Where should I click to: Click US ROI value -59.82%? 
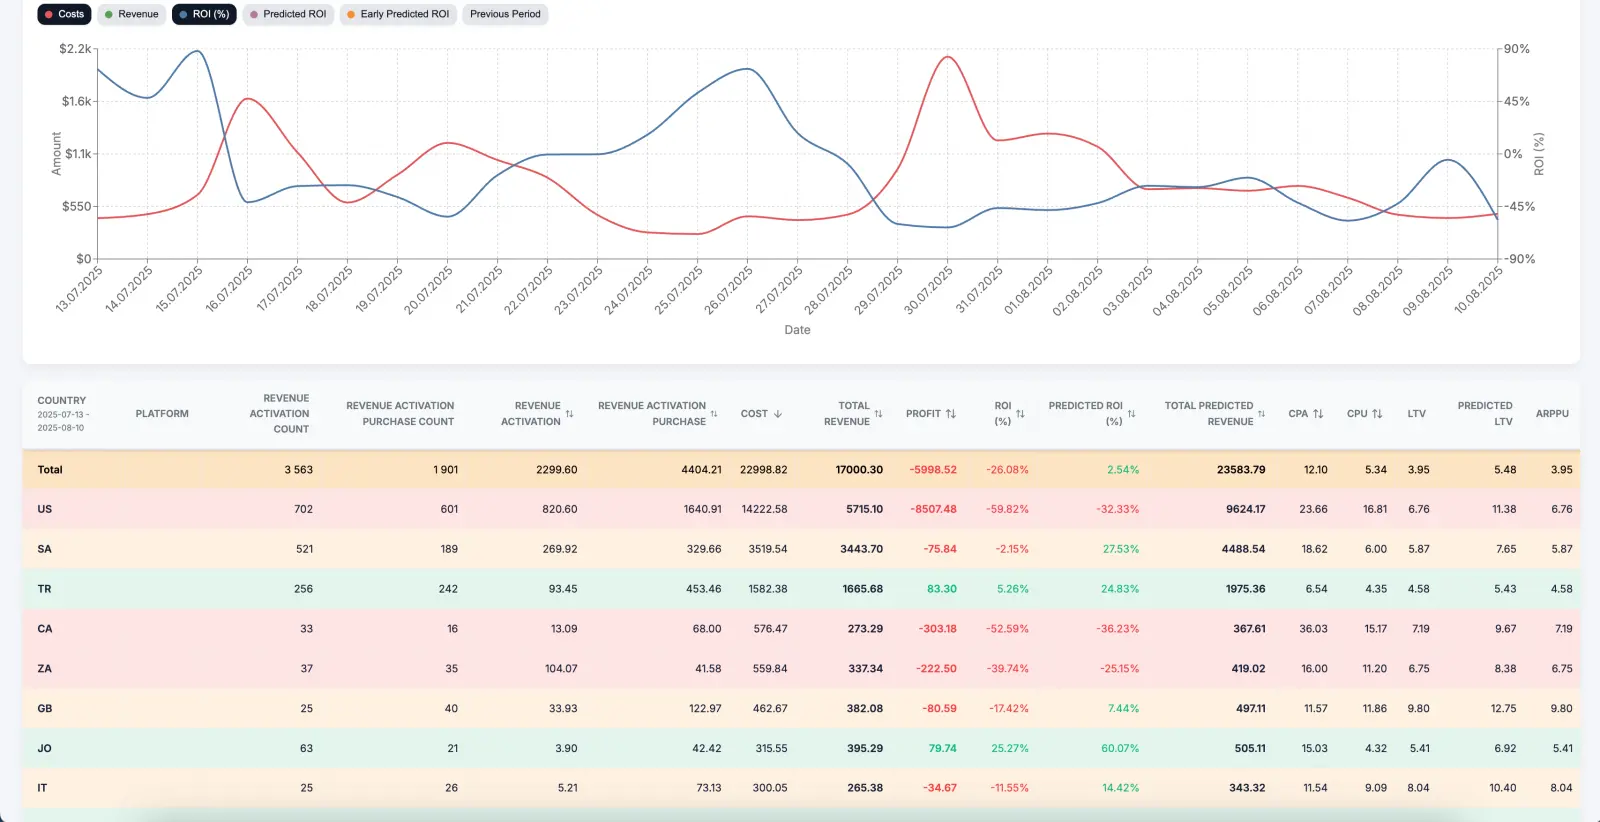[x=1007, y=509]
